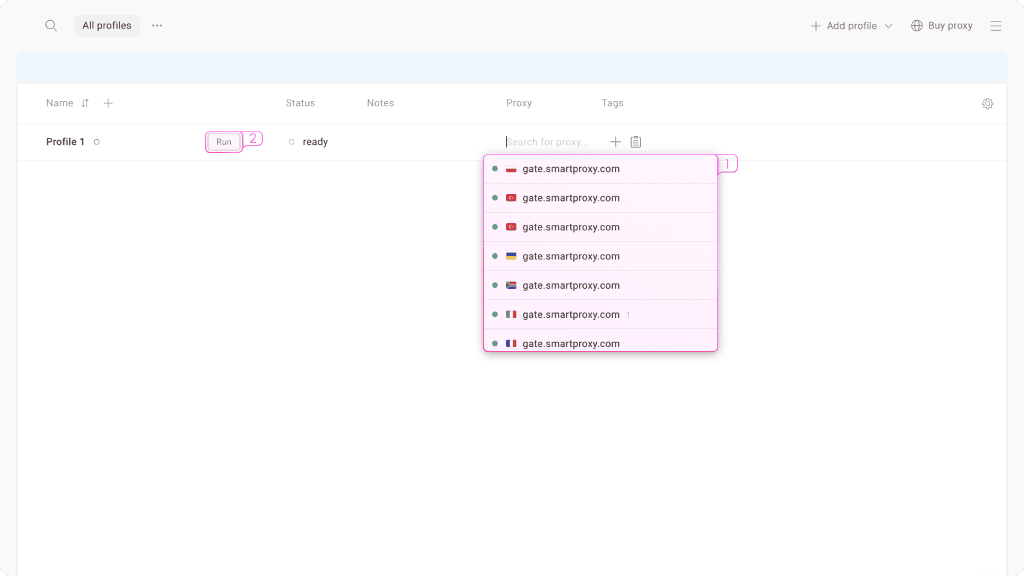Open the three-dot more options menu
This screenshot has height=576, width=1024.
[x=157, y=26]
